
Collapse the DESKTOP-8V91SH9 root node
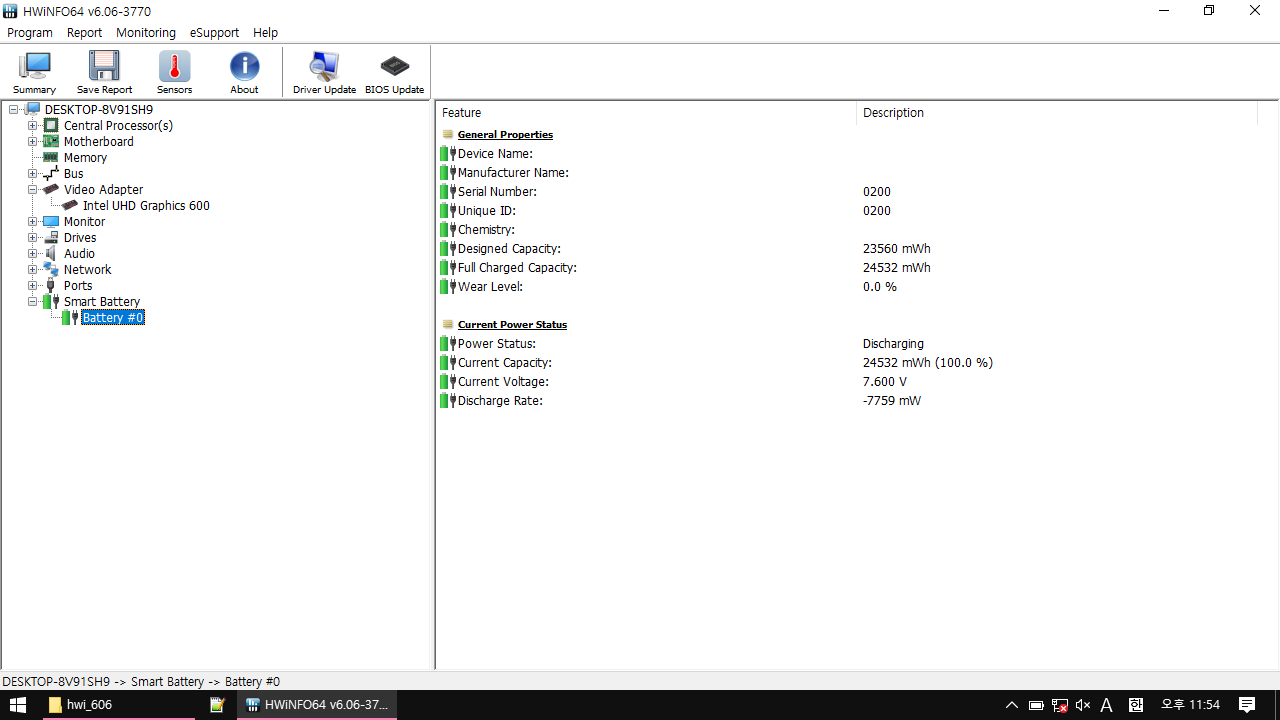coord(14,110)
